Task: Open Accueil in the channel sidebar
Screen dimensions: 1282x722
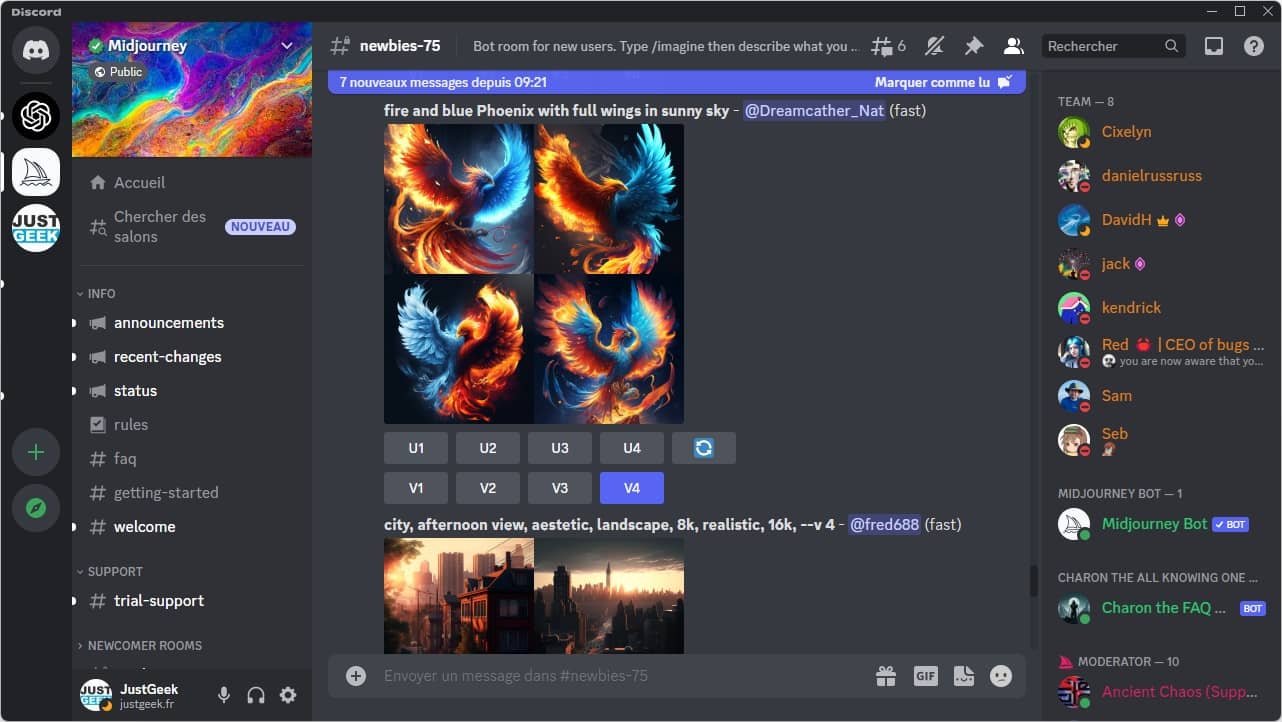Action: (x=192, y=182)
